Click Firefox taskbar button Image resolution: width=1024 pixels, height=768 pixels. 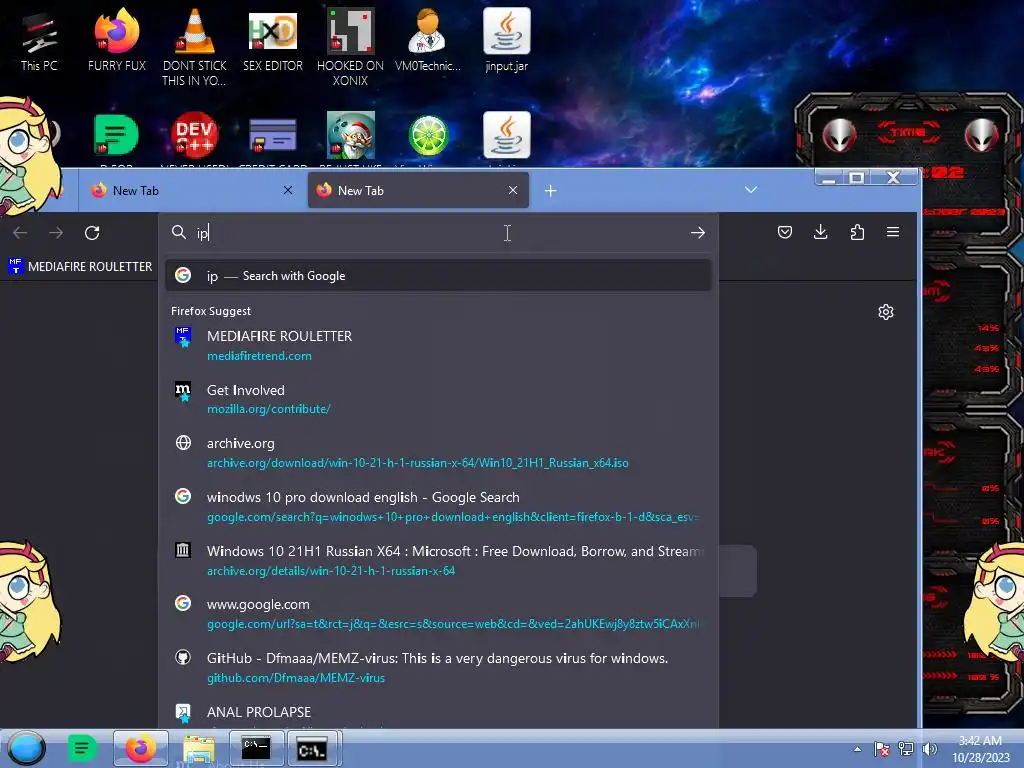140,748
